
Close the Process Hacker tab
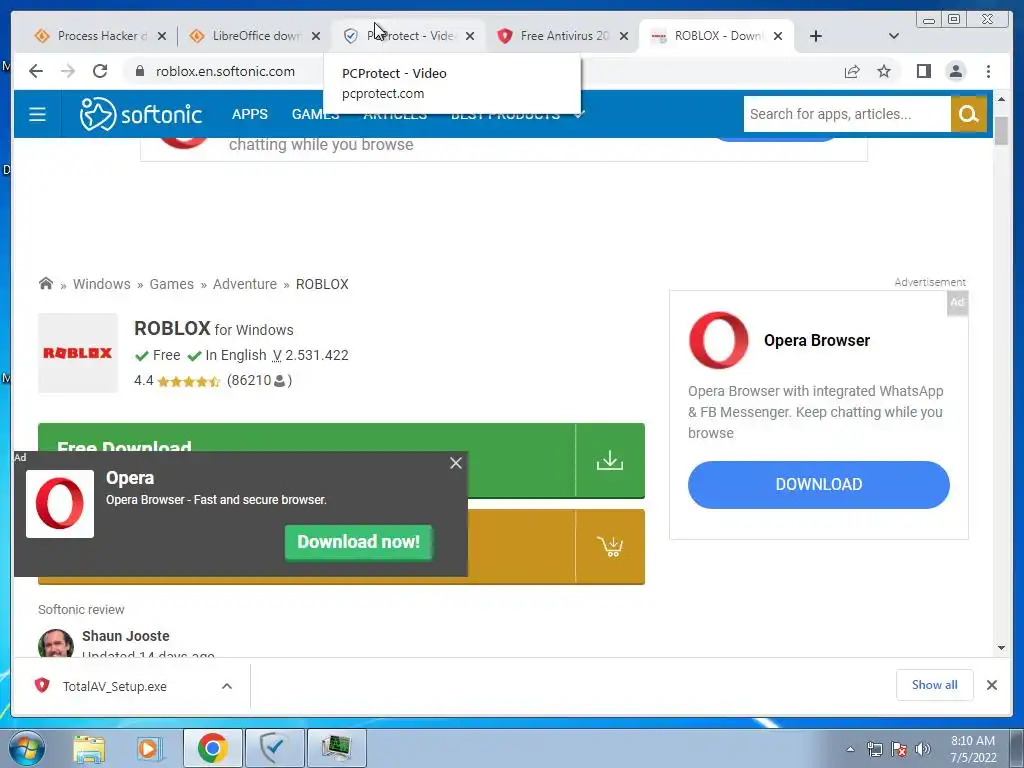click(162, 36)
